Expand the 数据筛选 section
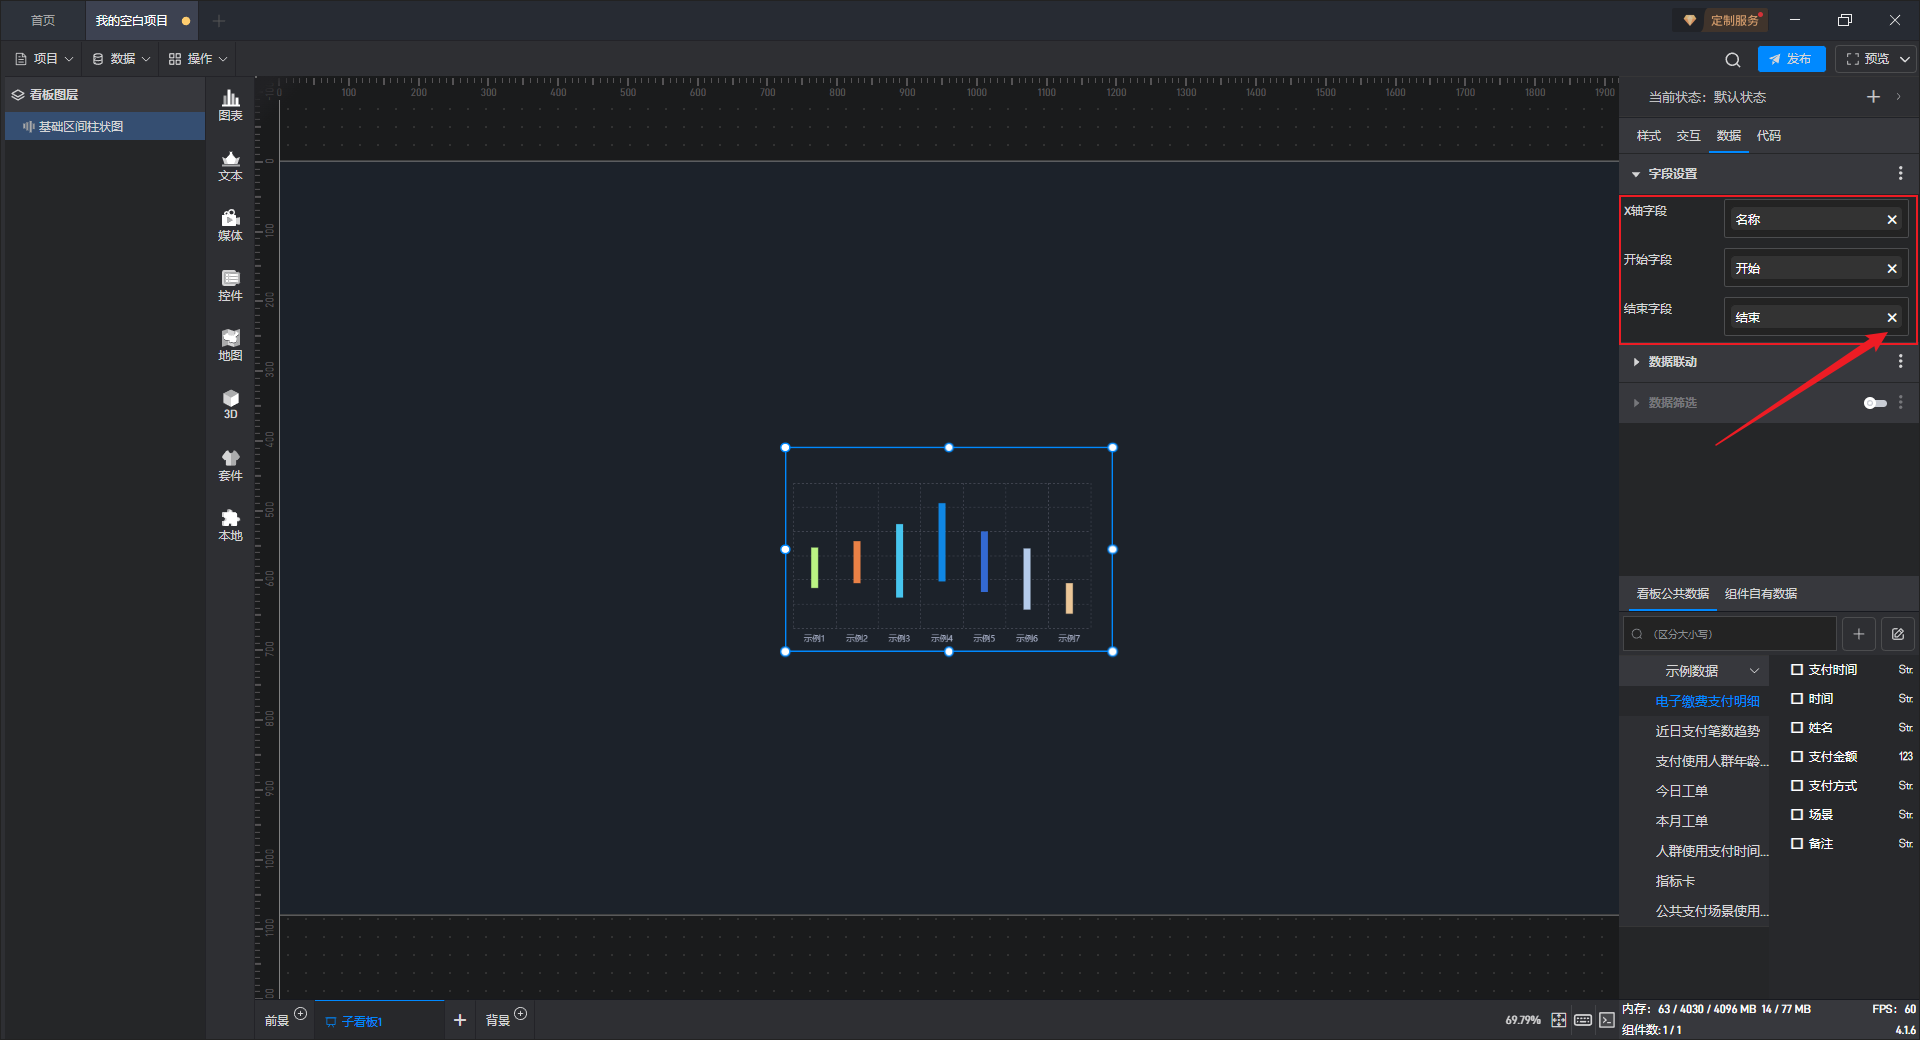The width and height of the screenshot is (1920, 1040). (x=1636, y=403)
